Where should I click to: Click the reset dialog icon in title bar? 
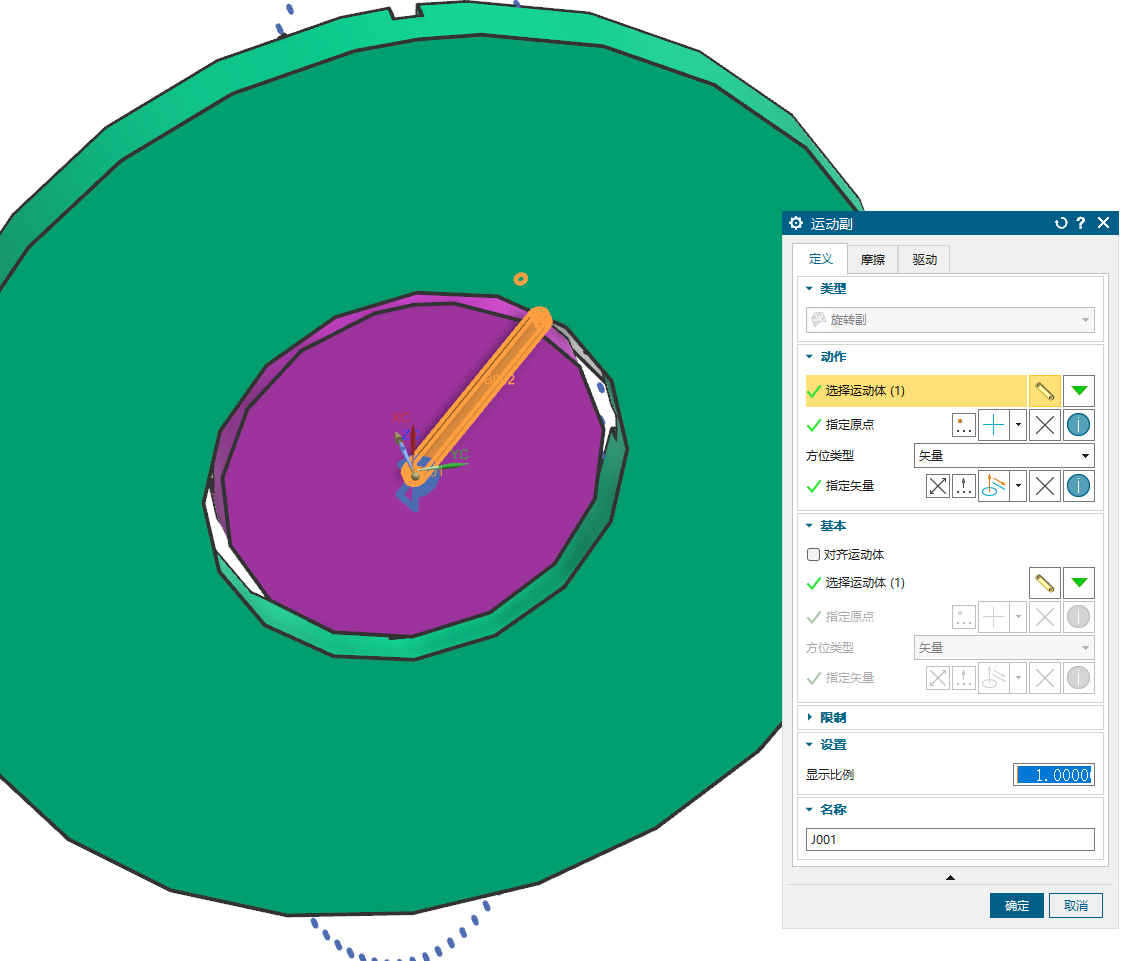pyautogui.click(x=1061, y=223)
